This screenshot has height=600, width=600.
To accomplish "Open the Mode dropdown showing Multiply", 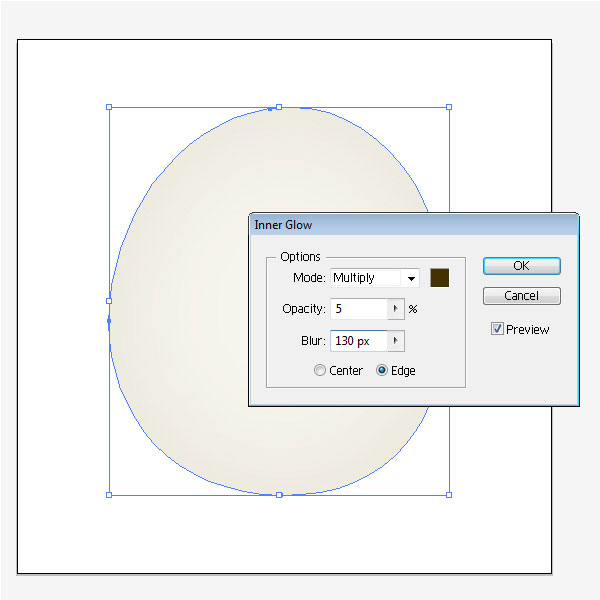I will pyautogui.click(x=375, y=278).
